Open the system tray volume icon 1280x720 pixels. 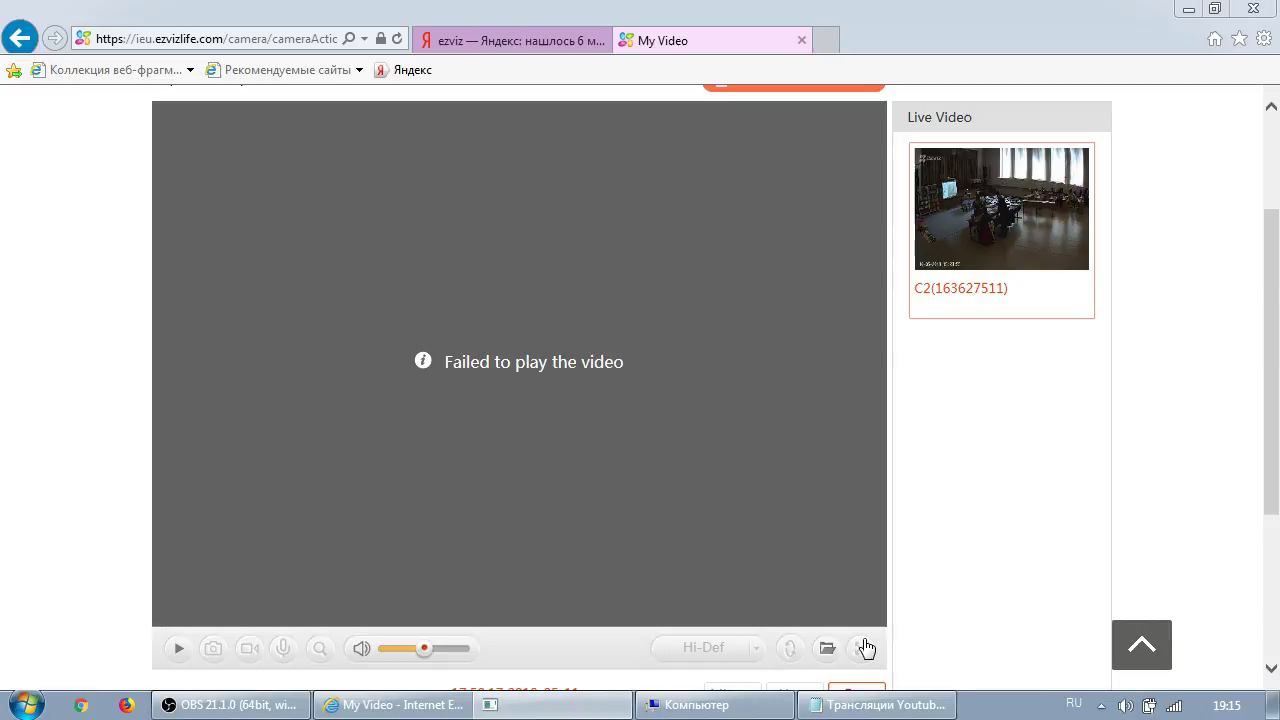1125,706
